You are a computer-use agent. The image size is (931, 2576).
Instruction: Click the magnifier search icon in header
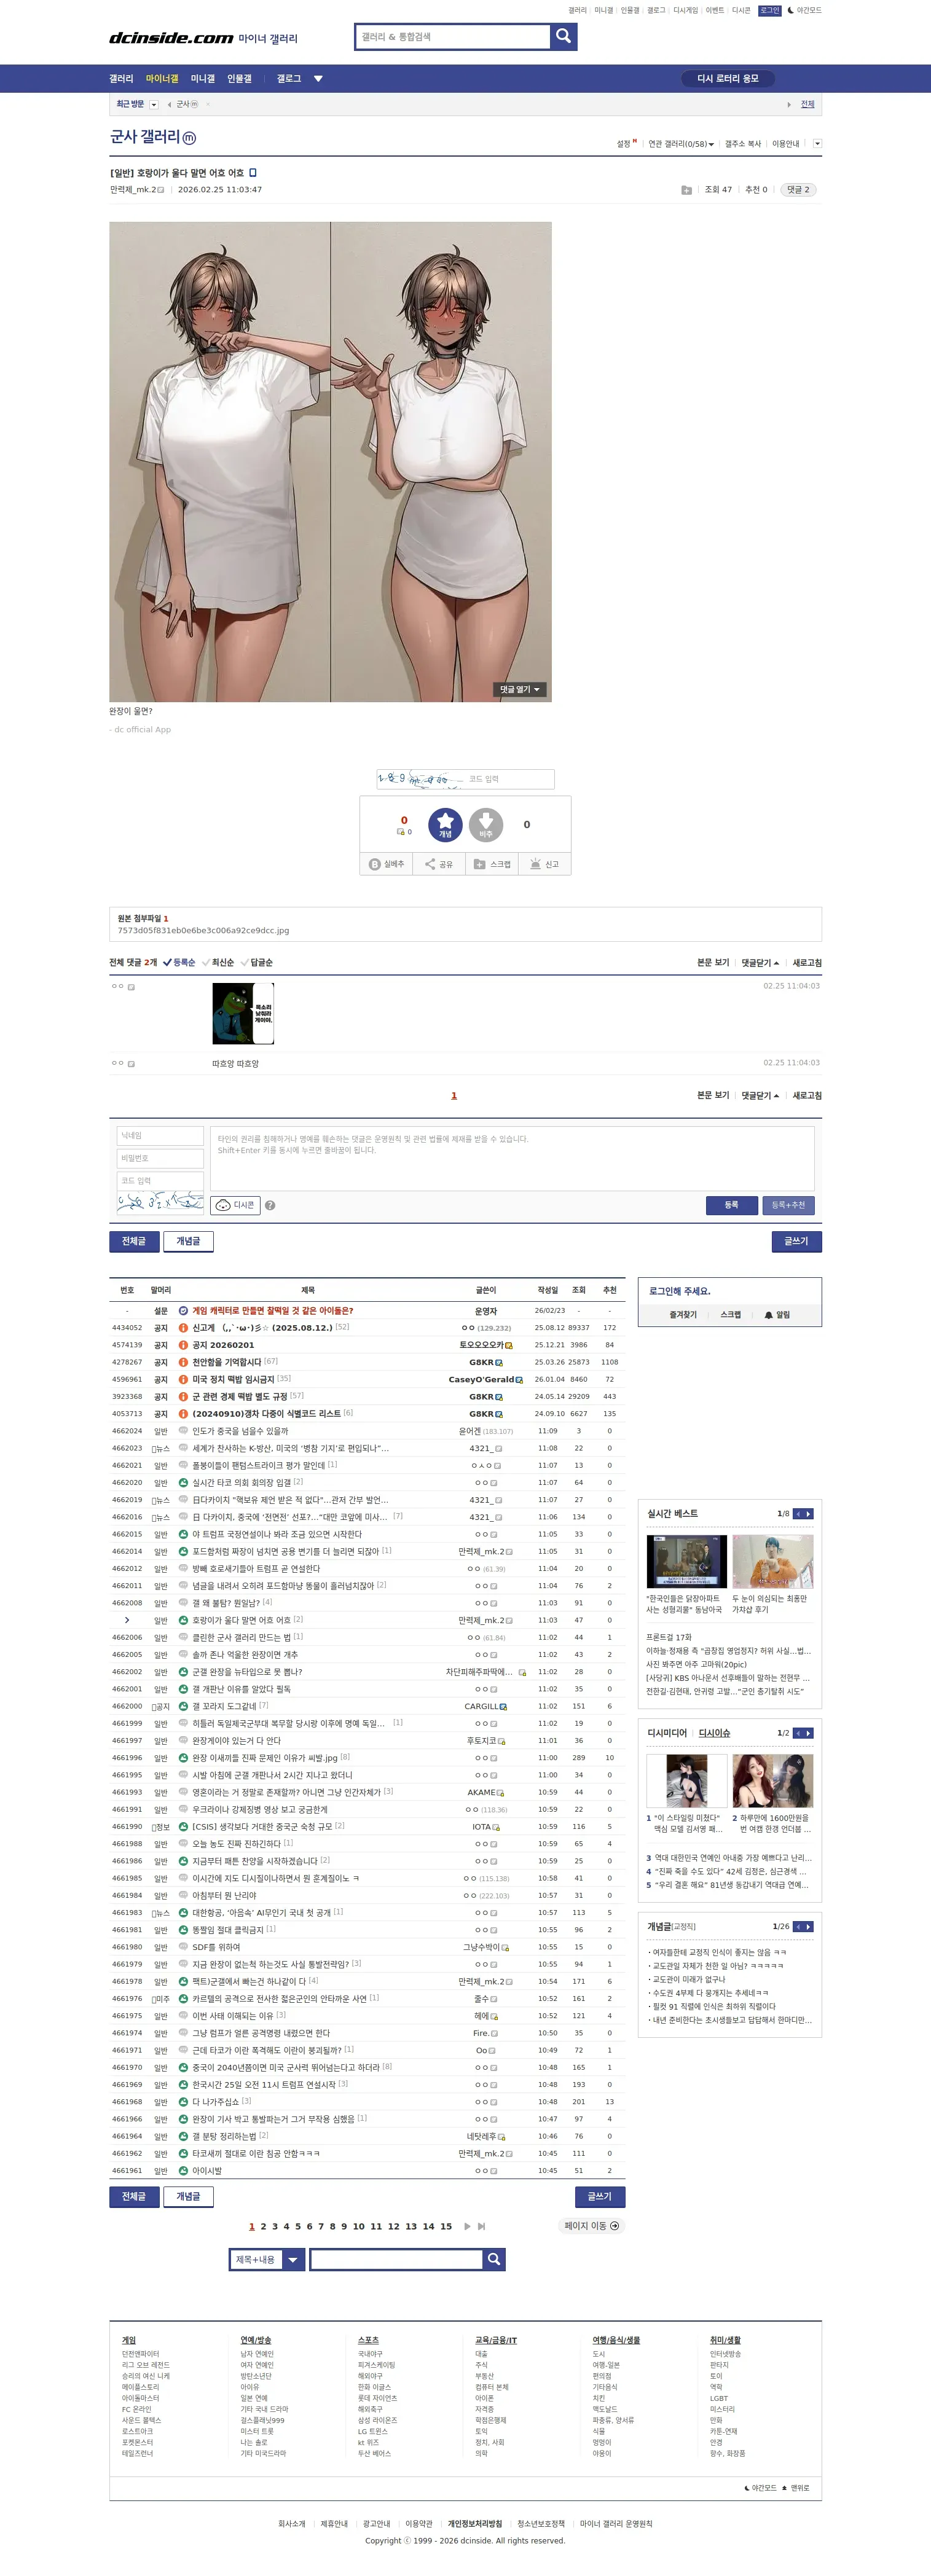563,36
